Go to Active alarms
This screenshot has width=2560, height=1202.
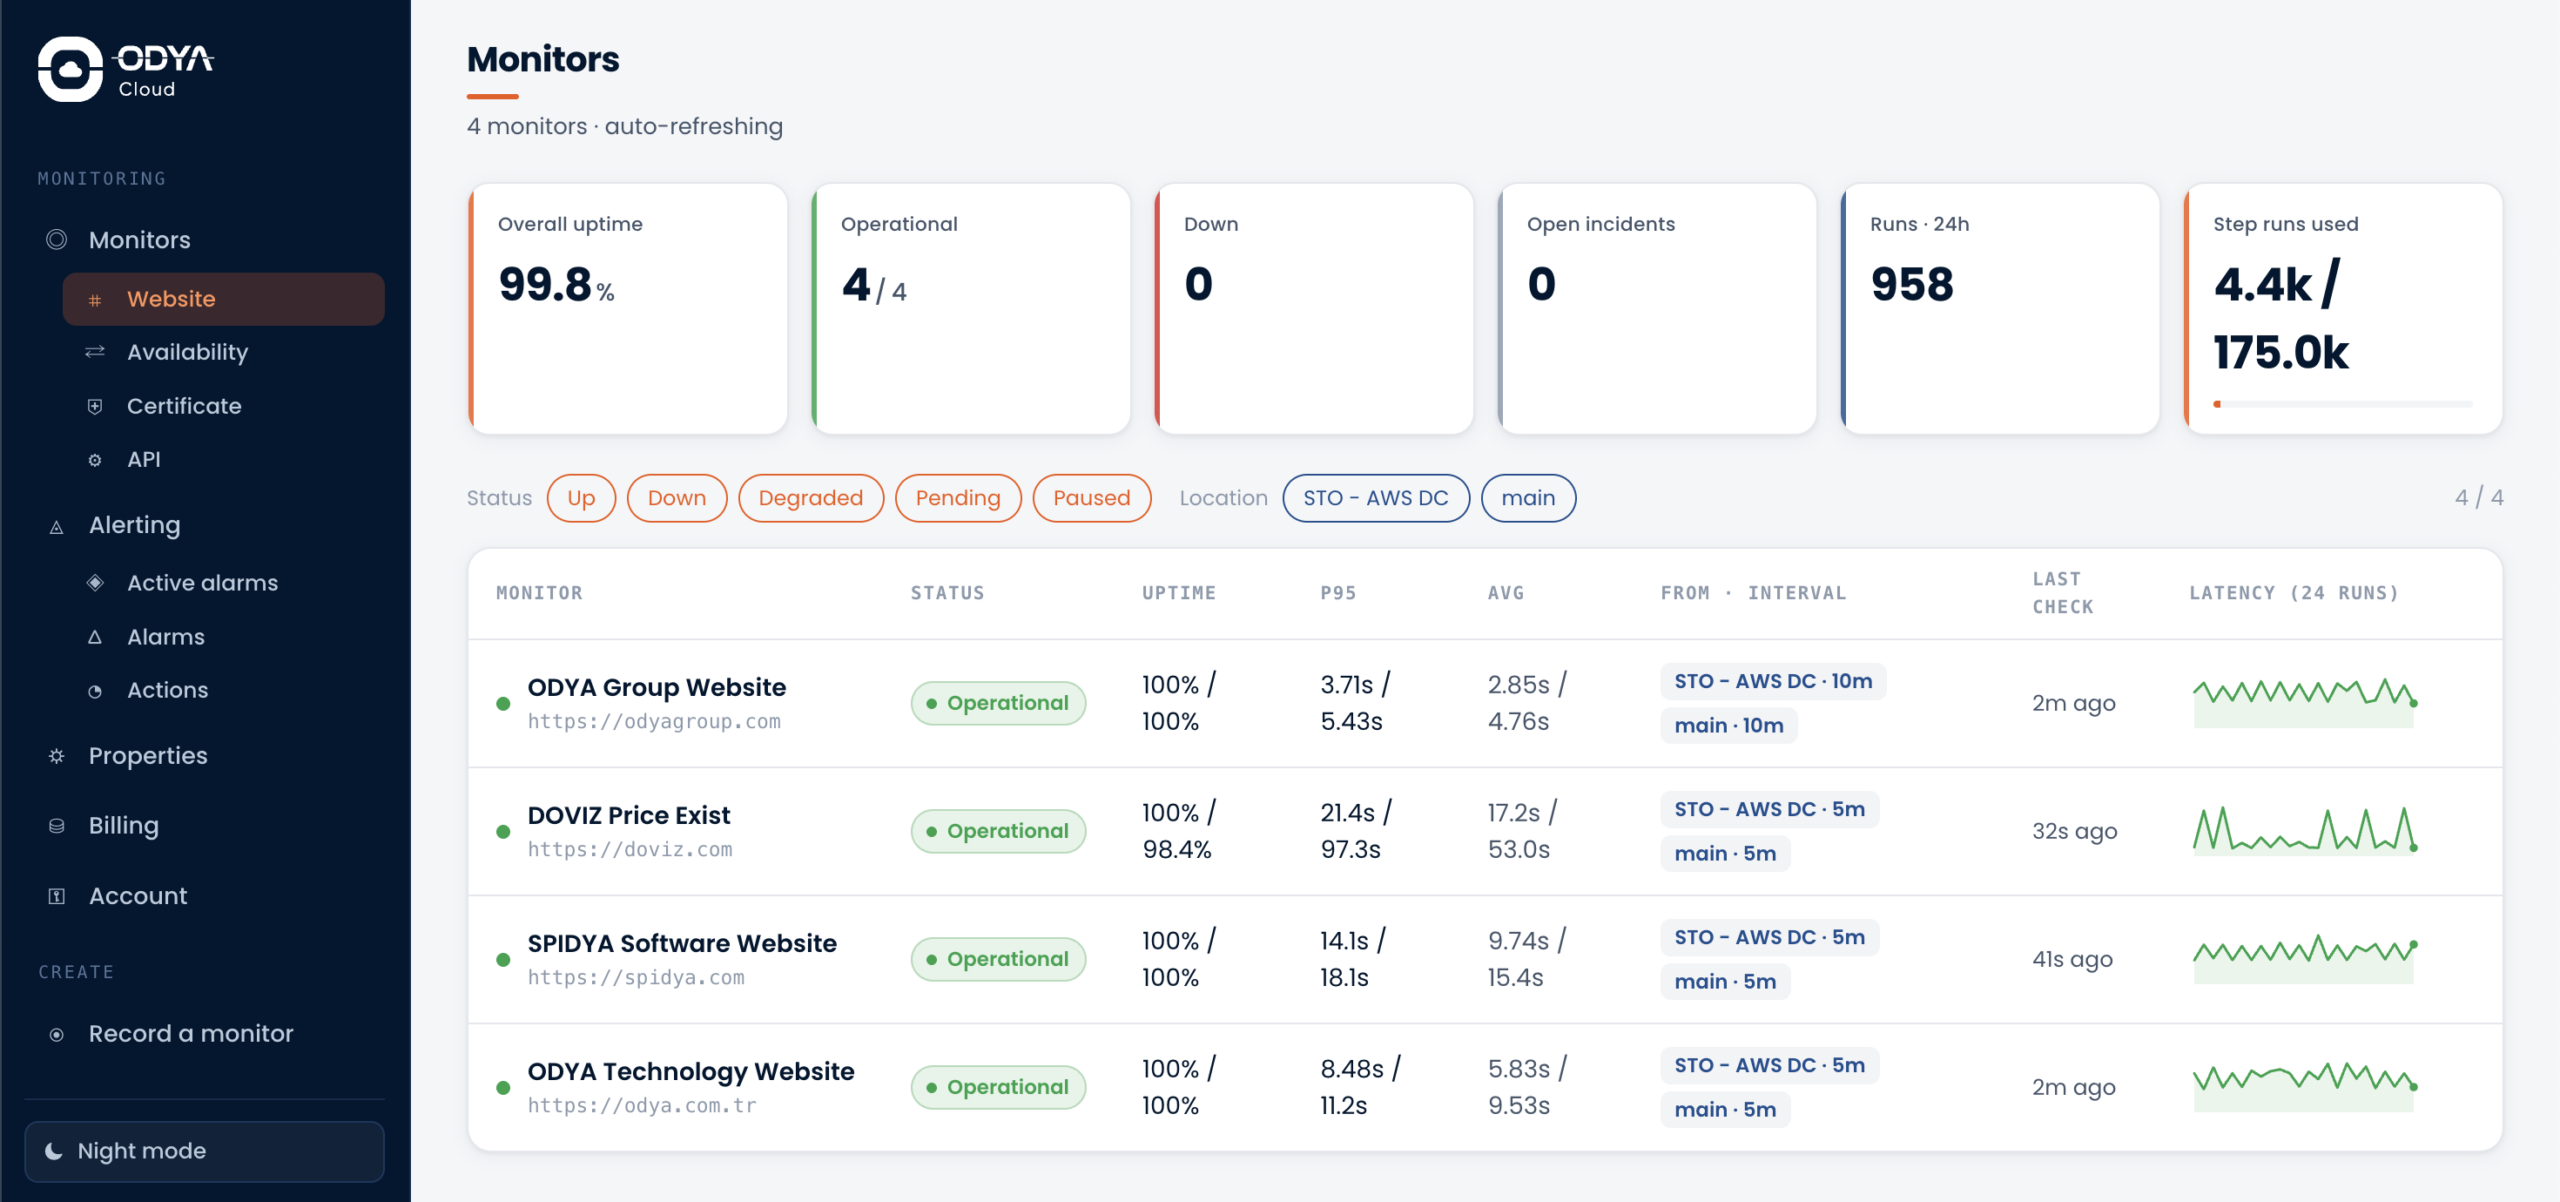pos(224,583)
